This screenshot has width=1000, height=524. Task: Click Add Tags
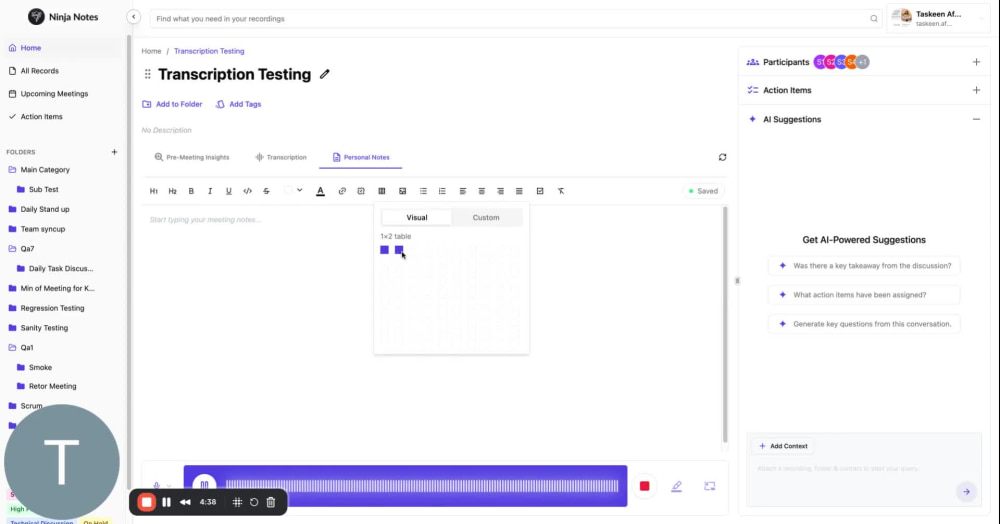click(x=239, y=104)
